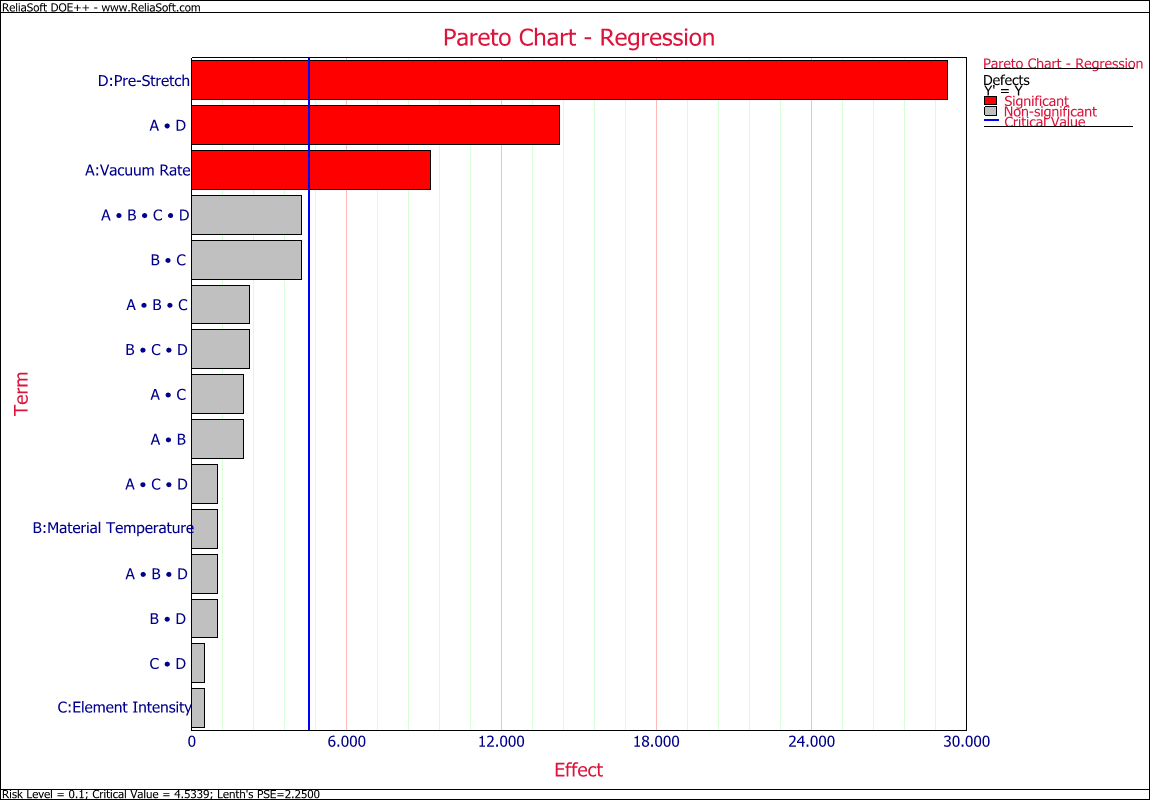Click the 'Critical Value' legend label
Viewport: 1150px width, 800px height.
coord(1044,122)
